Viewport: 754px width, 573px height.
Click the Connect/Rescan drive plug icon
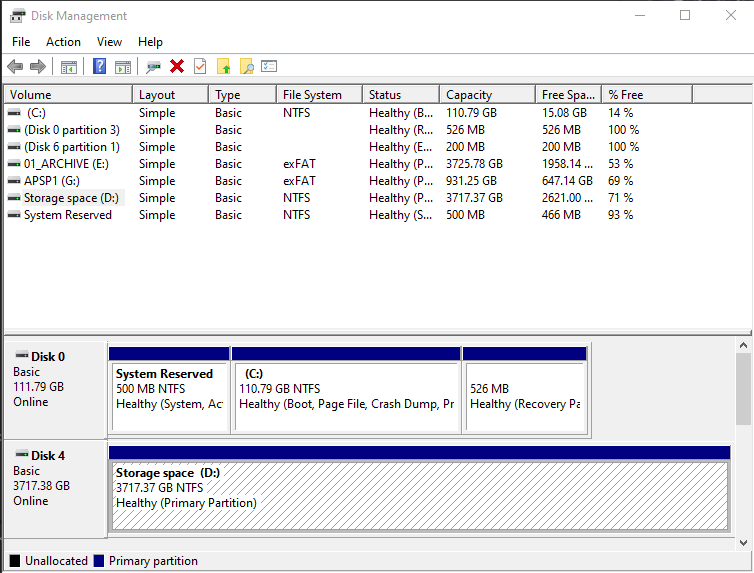coord(153,67)
